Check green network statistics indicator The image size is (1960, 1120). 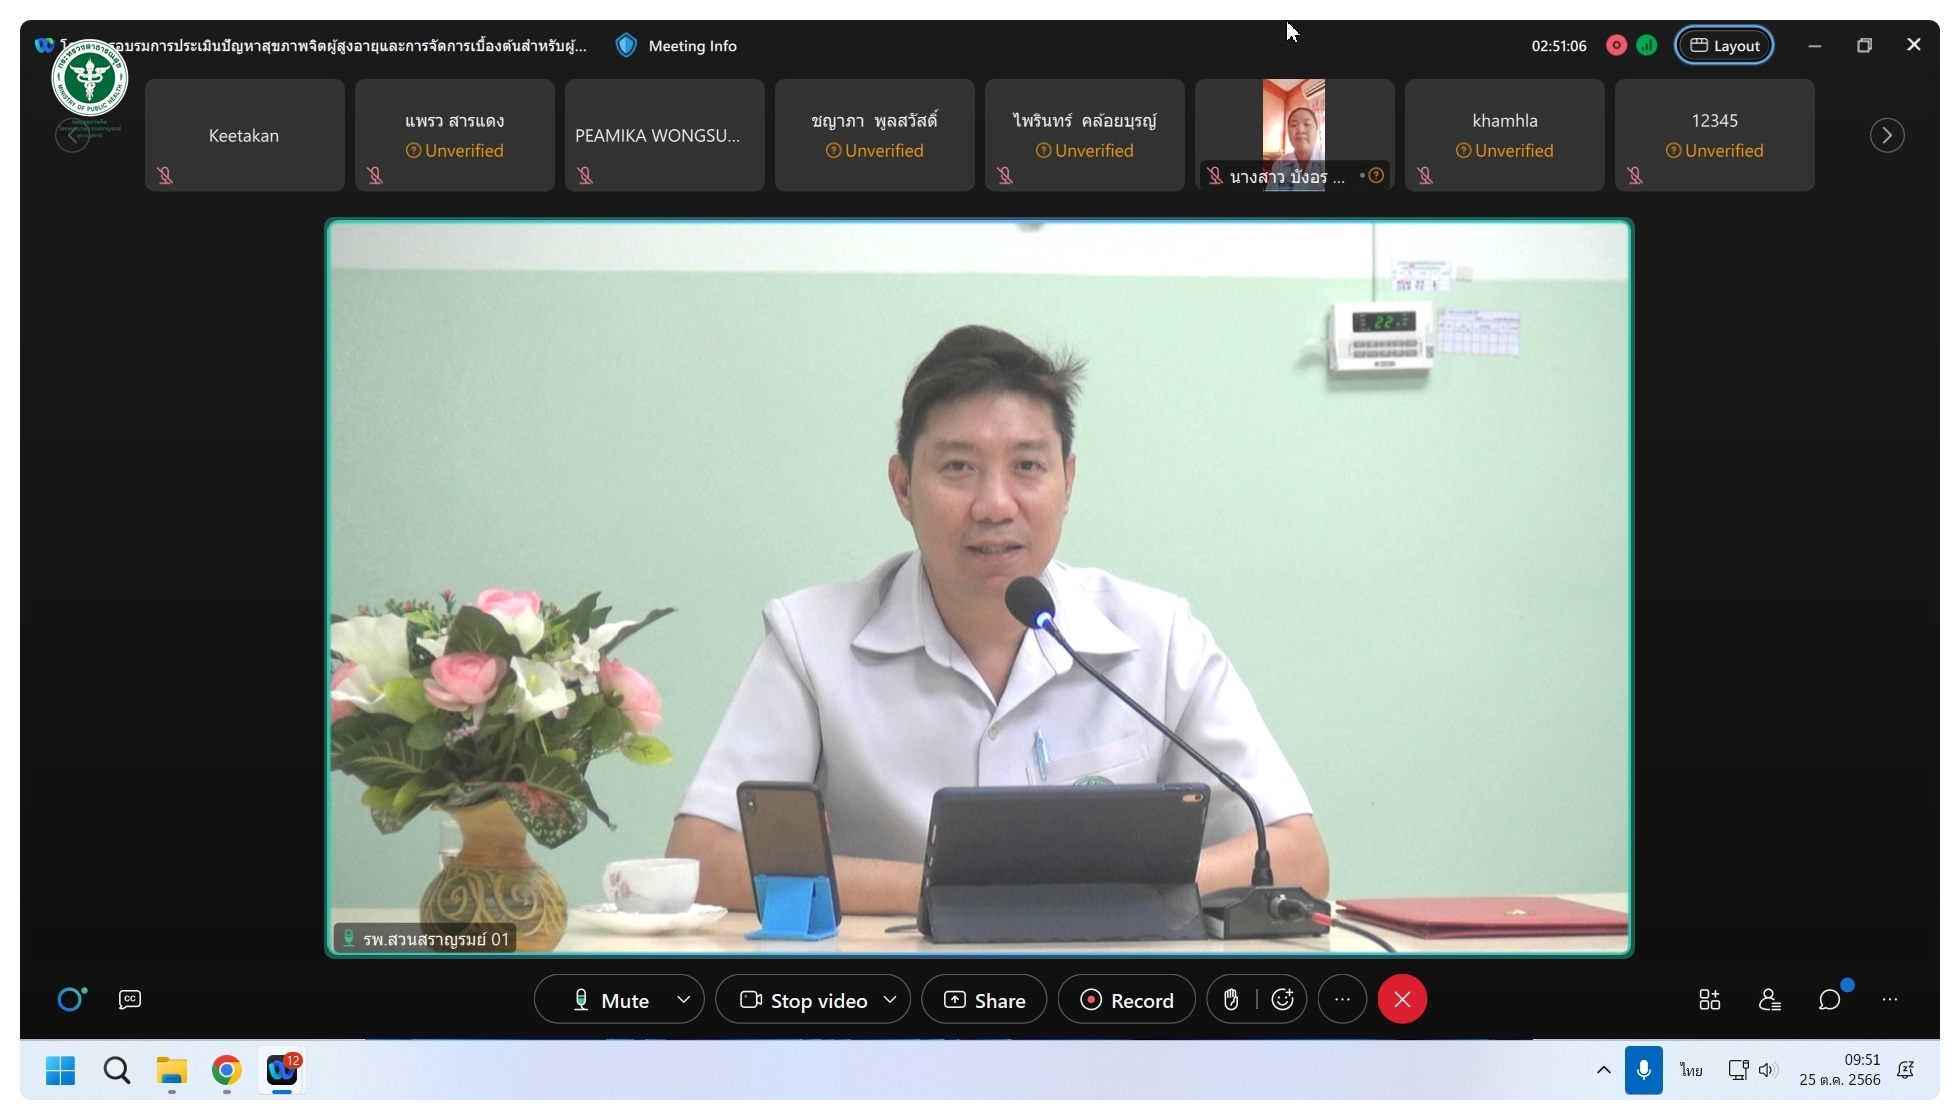1647,46
